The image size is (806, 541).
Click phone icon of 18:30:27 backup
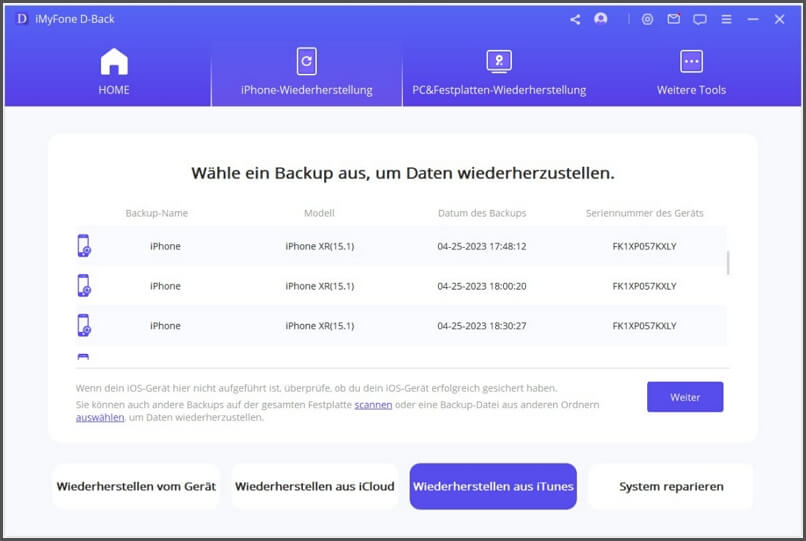click(84, 325)
